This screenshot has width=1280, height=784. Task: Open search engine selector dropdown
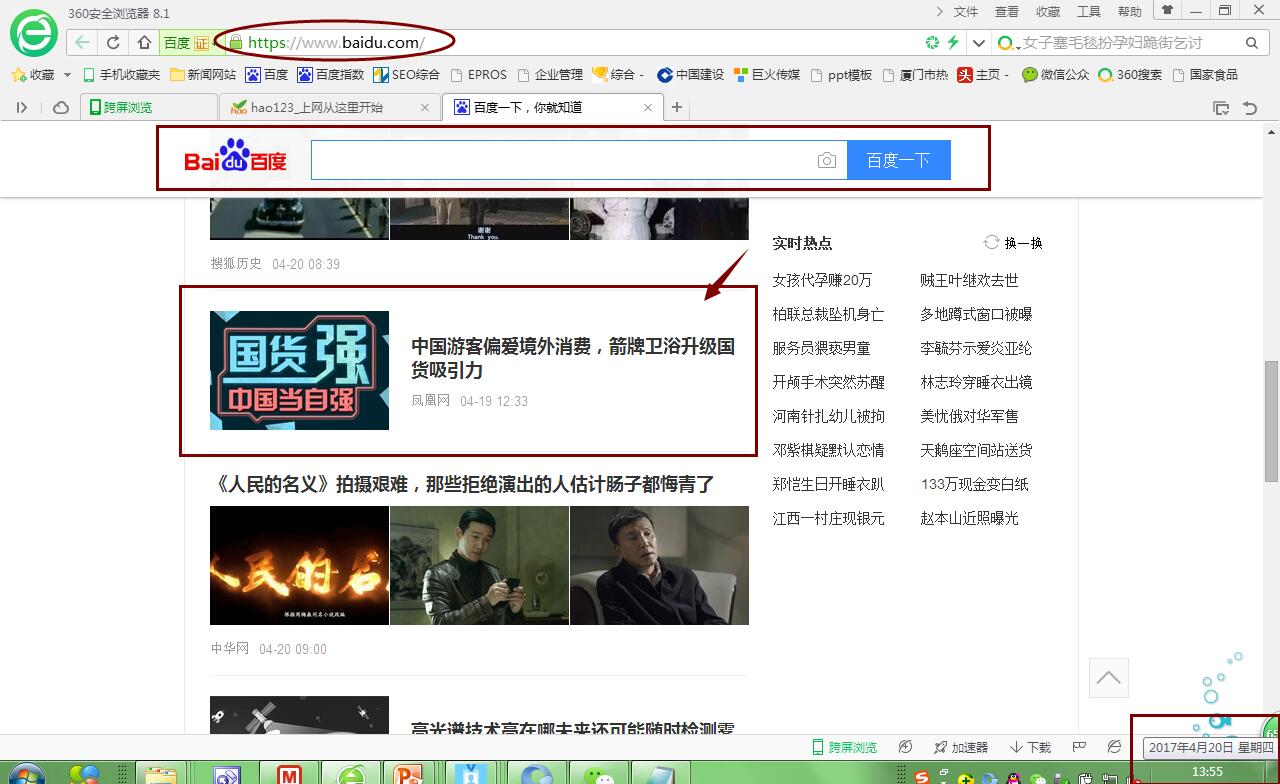1008,43
